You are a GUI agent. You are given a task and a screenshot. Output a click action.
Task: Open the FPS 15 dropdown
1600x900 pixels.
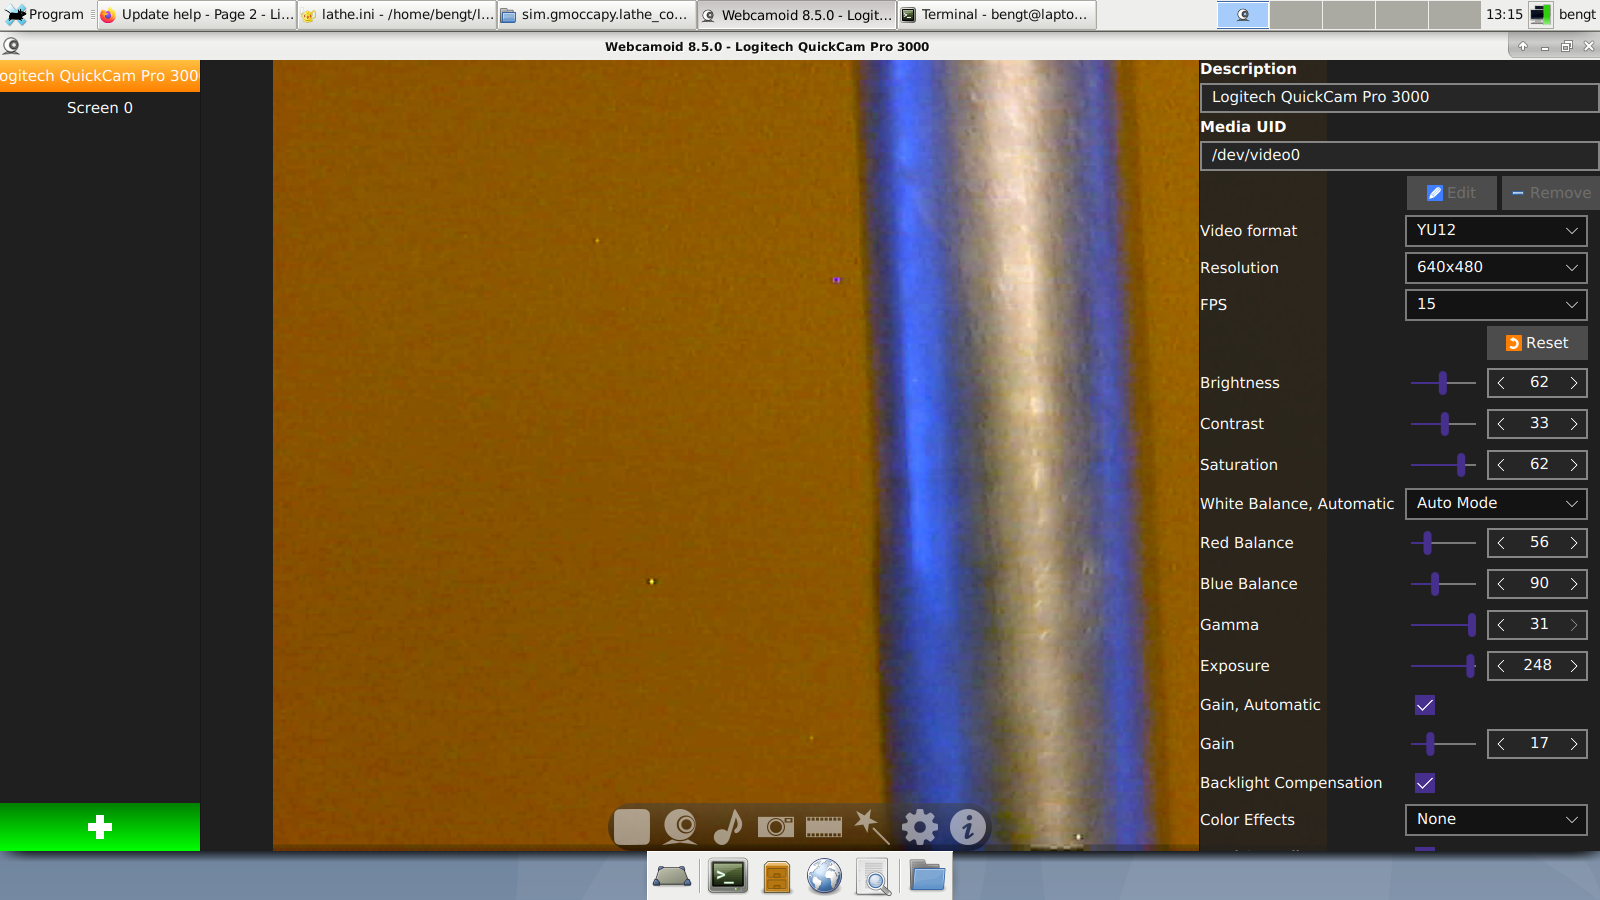1496,304
